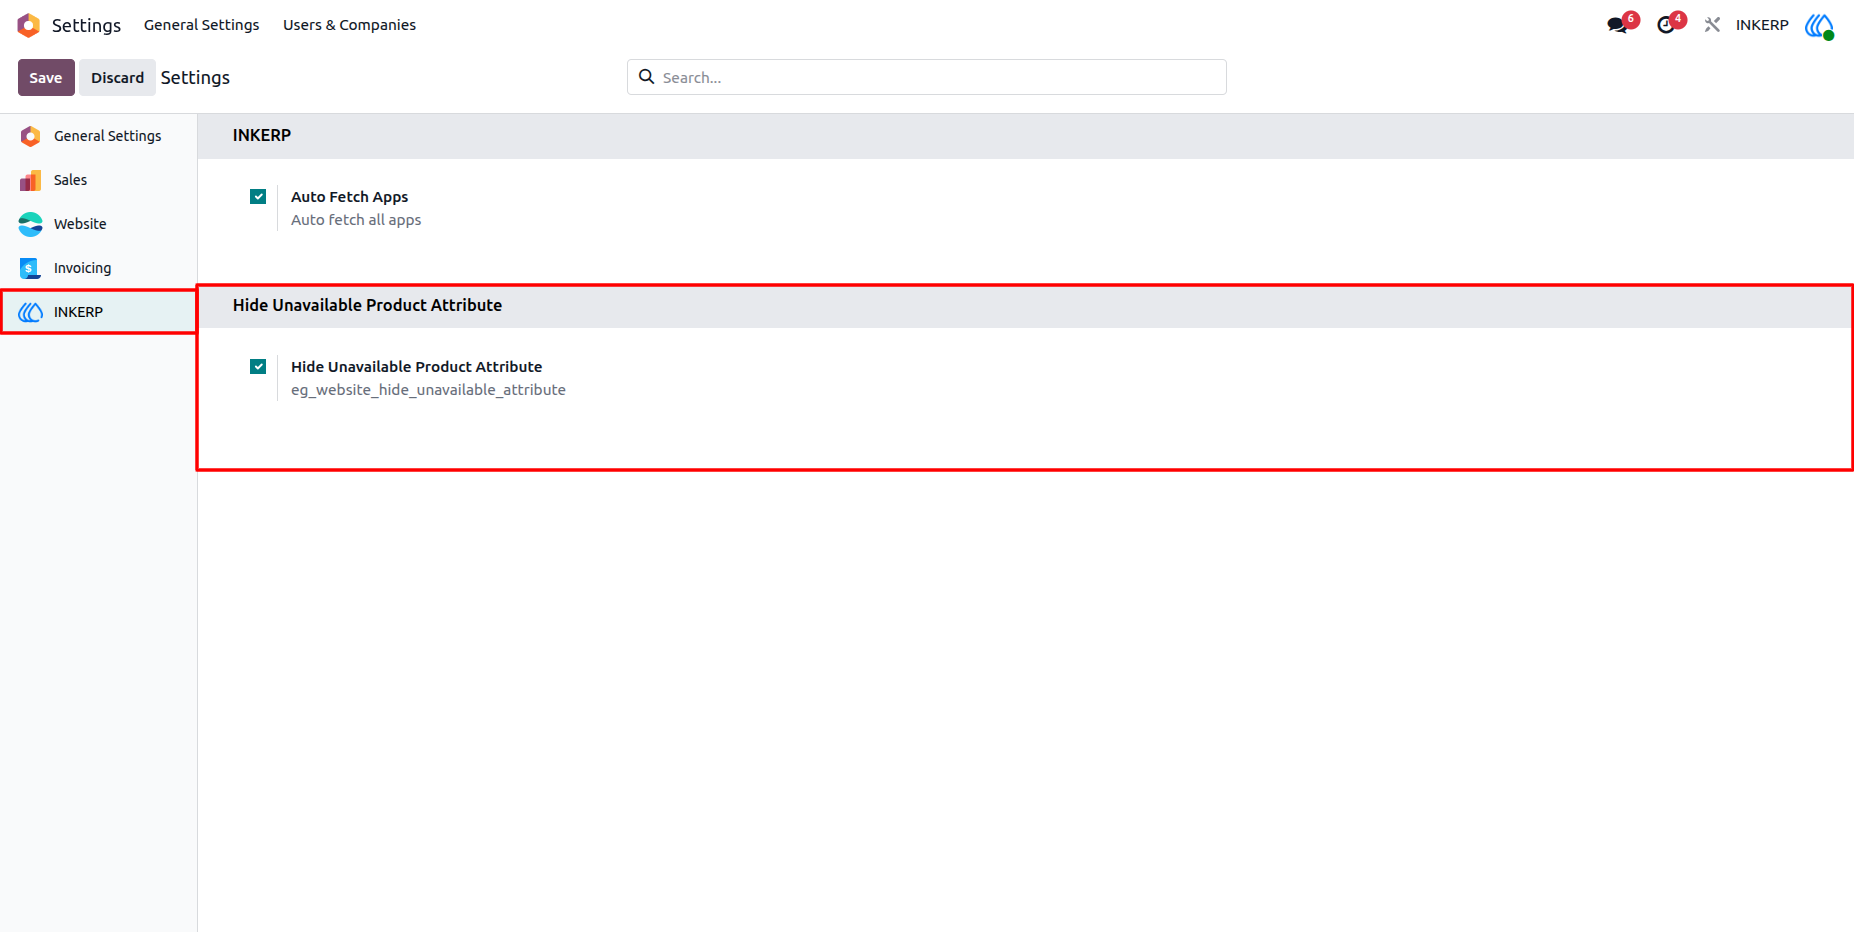Open the General Settings top menu

(x=201, y=25)
